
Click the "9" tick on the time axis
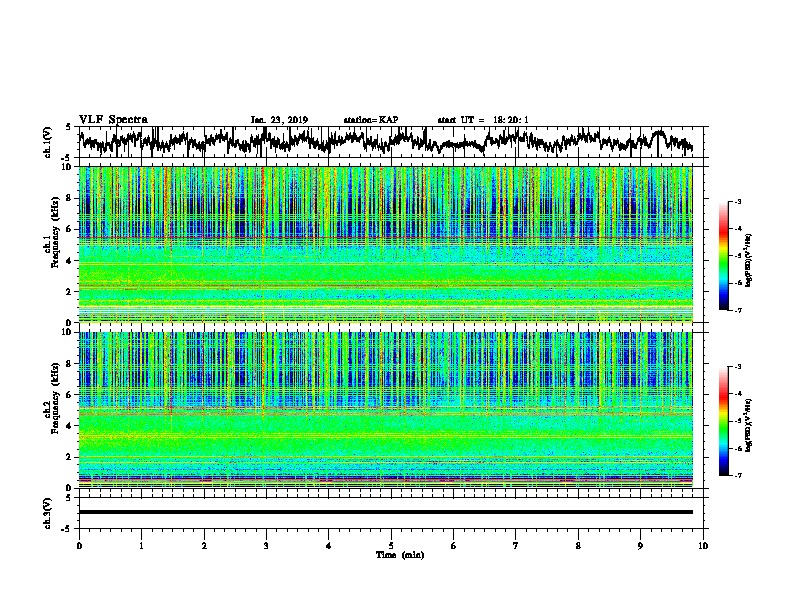click(x=640, y=546)
